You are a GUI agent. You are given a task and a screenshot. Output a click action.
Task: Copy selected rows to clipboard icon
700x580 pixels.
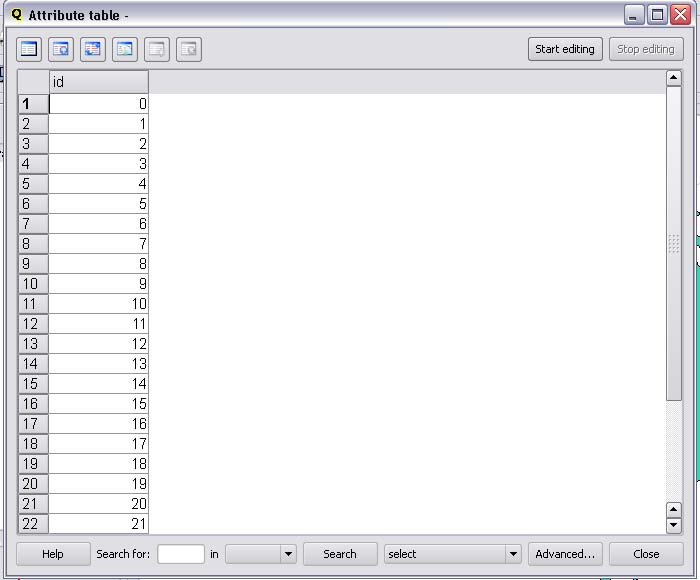coord(125,49)
